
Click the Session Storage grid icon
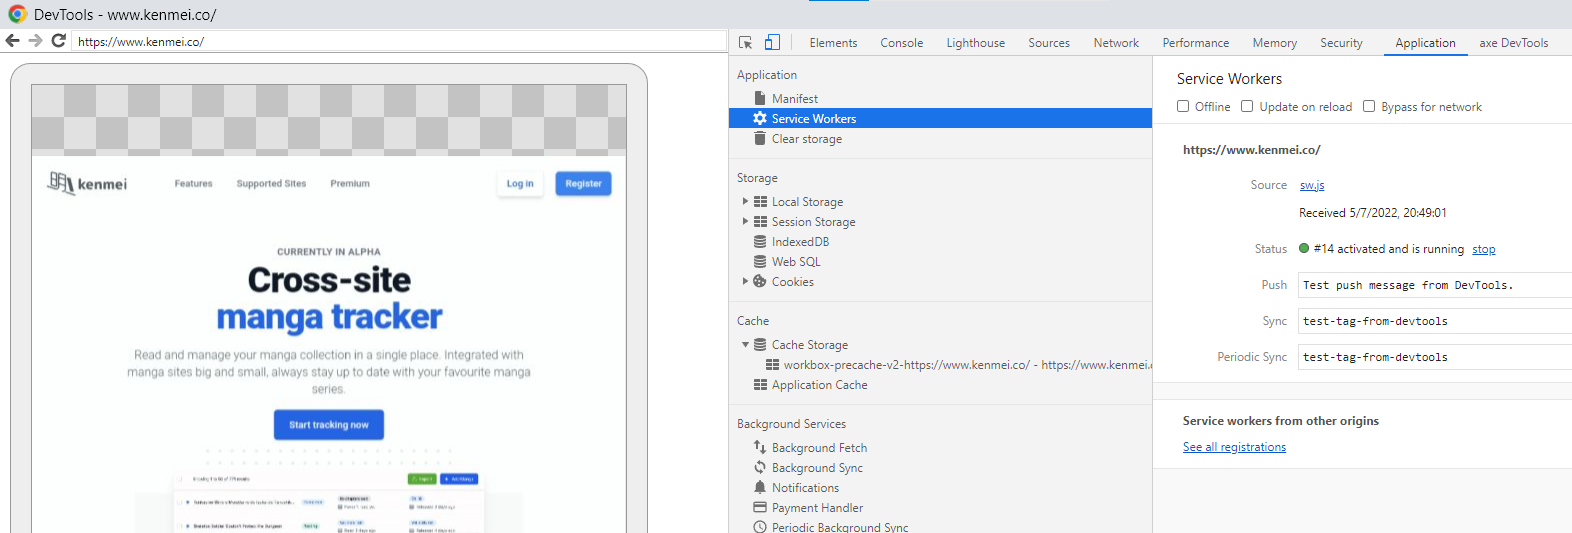tap(760, 221)
